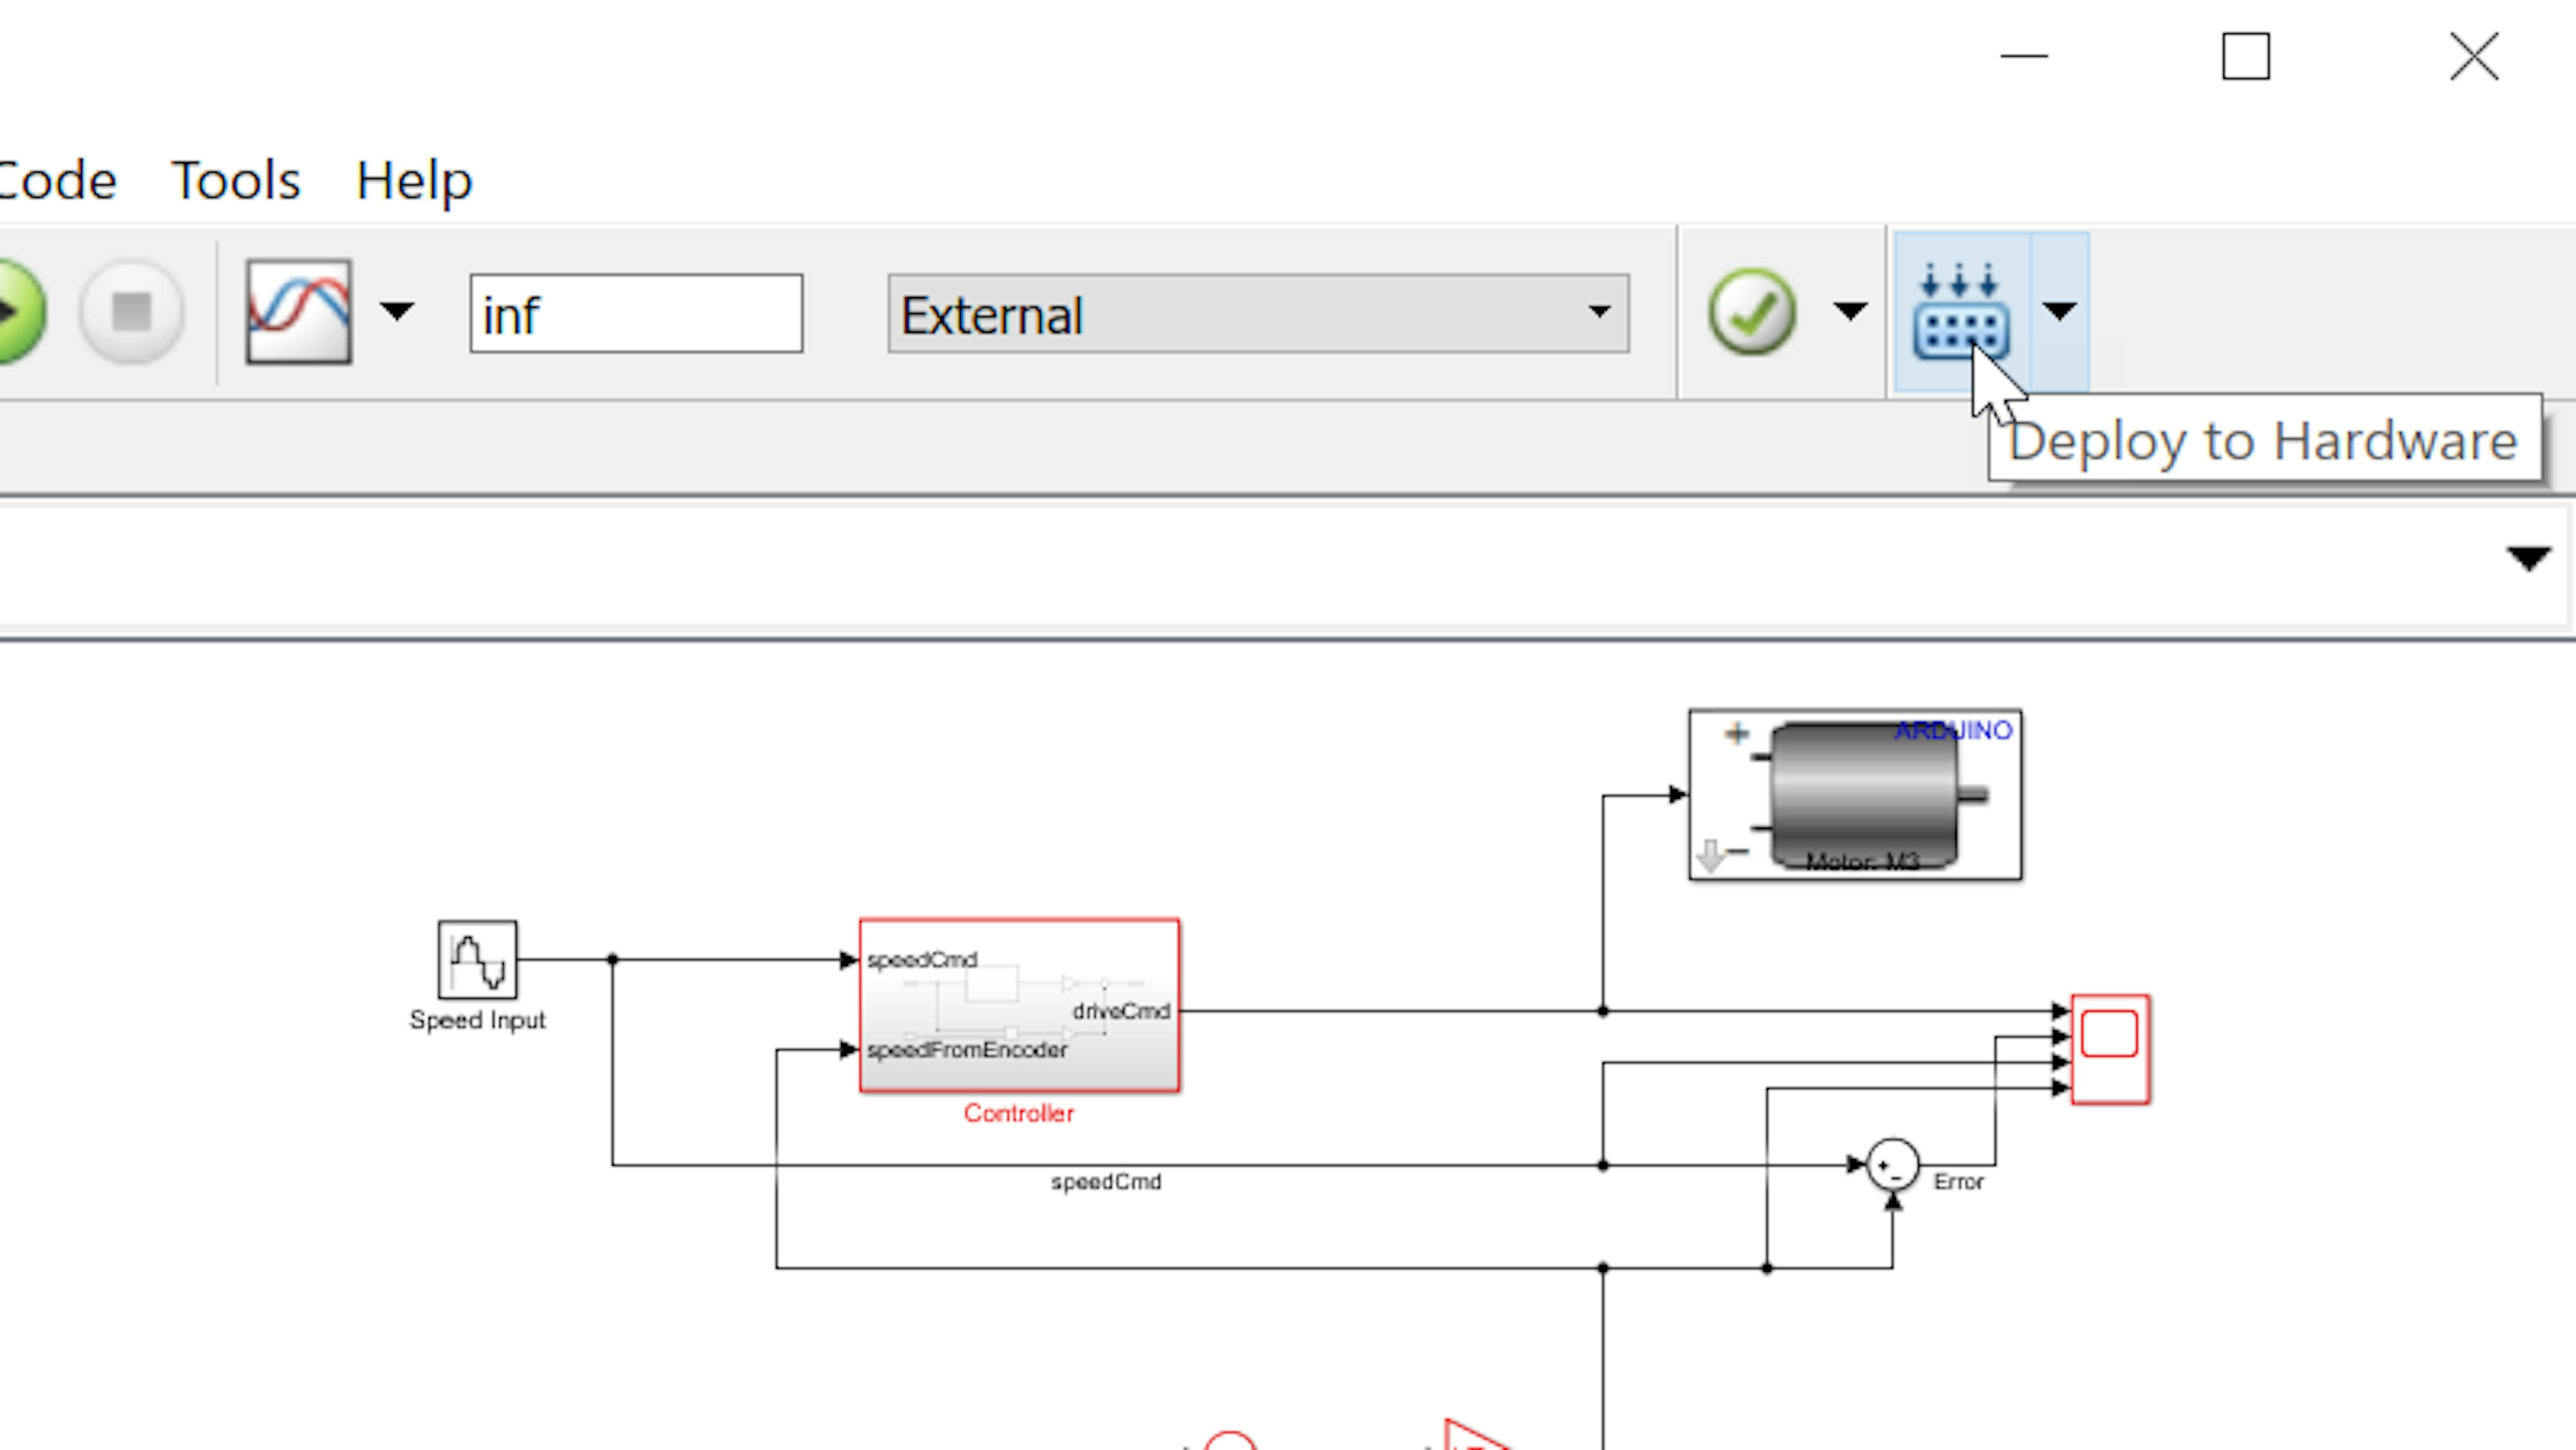
Task: Click the speedCmd signal label
Action: tap(1106, 1182)
